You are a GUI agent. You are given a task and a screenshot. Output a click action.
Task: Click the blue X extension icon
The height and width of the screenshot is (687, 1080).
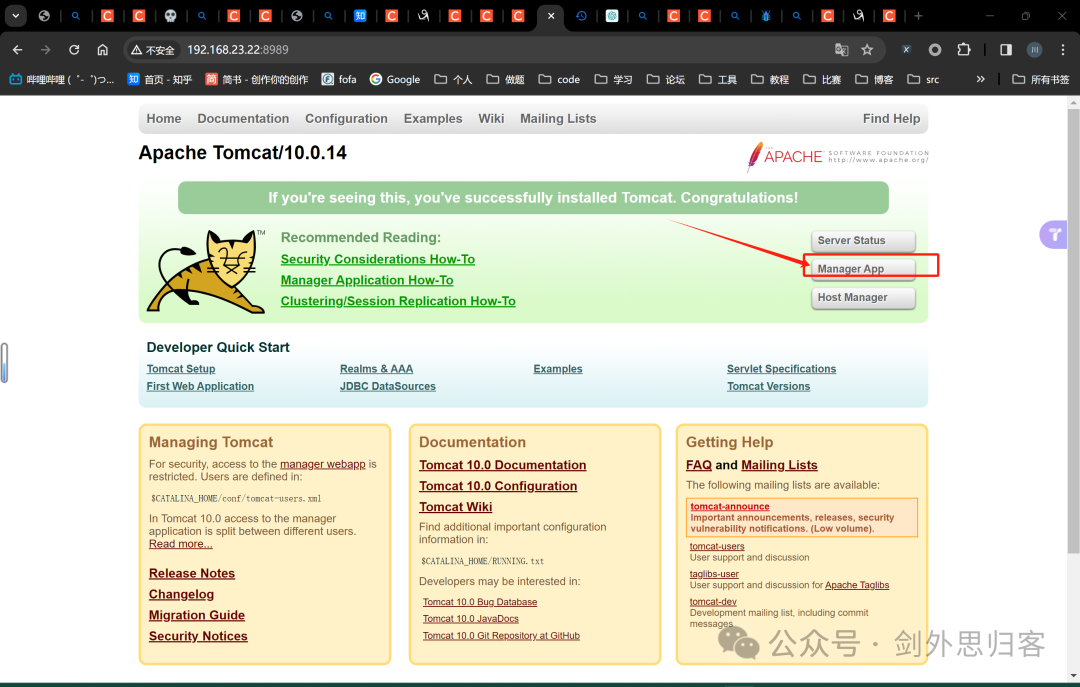[x=906, y=50]
